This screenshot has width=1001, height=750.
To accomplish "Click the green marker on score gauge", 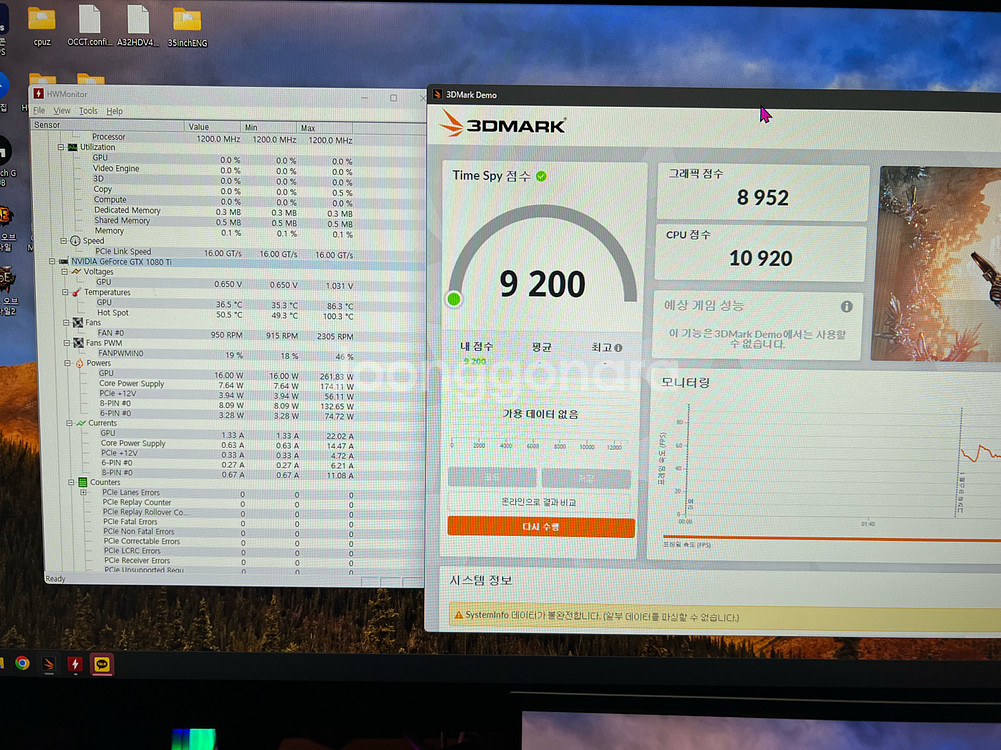I will click(x=454, y=299).
